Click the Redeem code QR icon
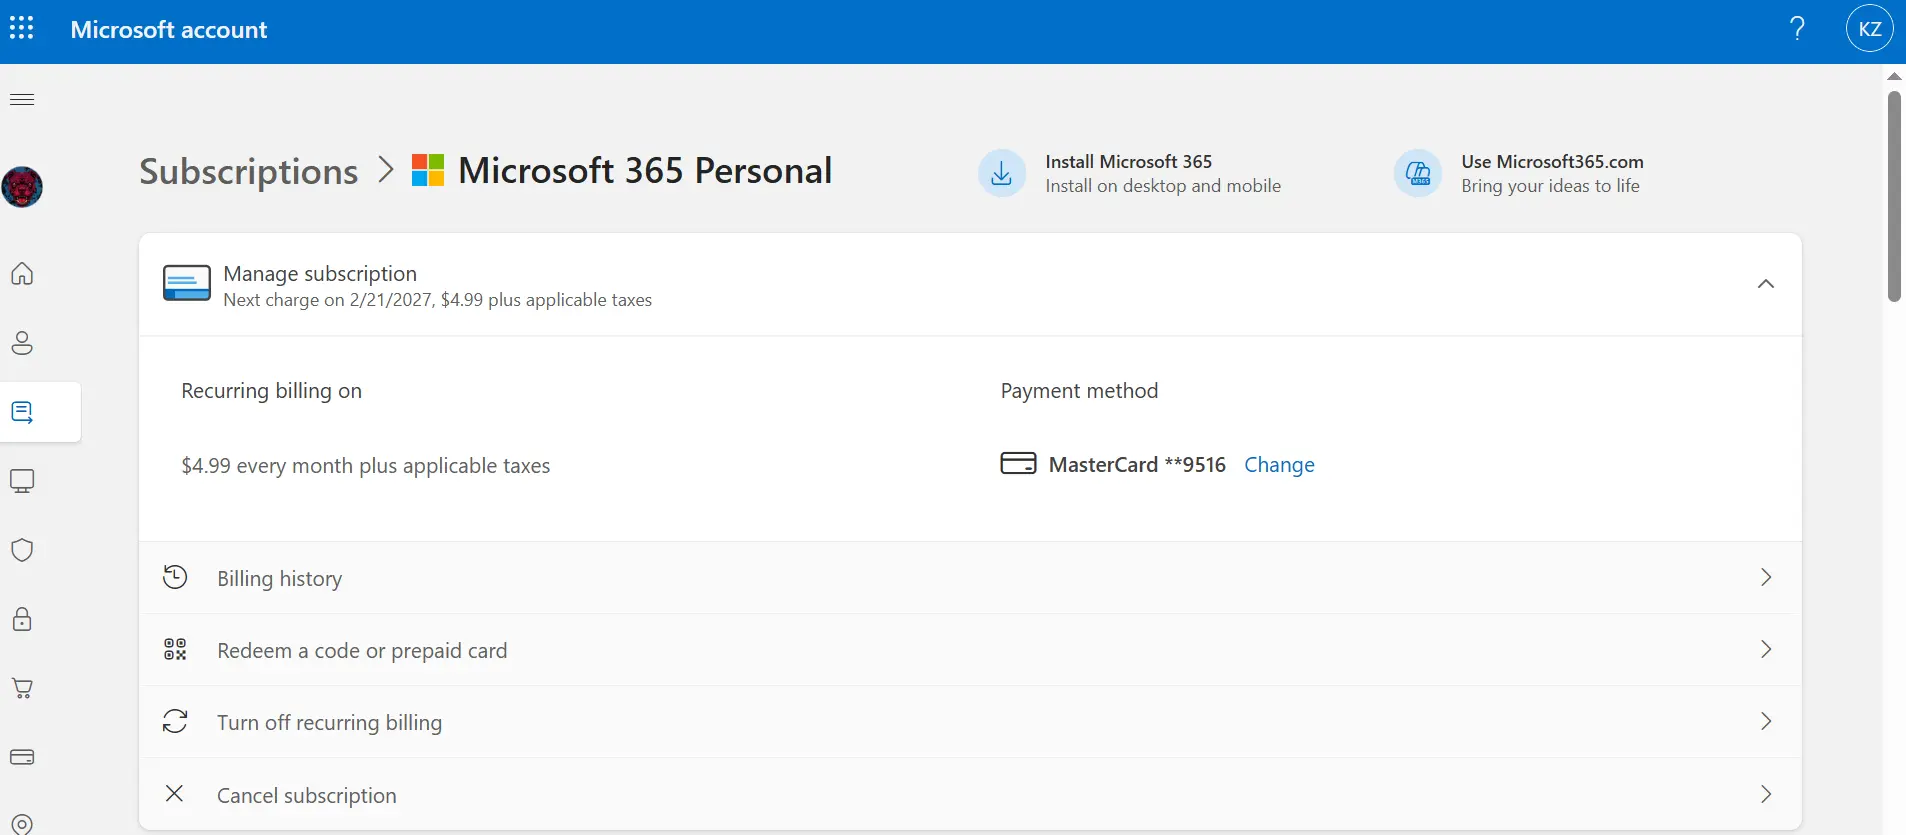This screenshot has width=1906, height=835. (175, 650)
